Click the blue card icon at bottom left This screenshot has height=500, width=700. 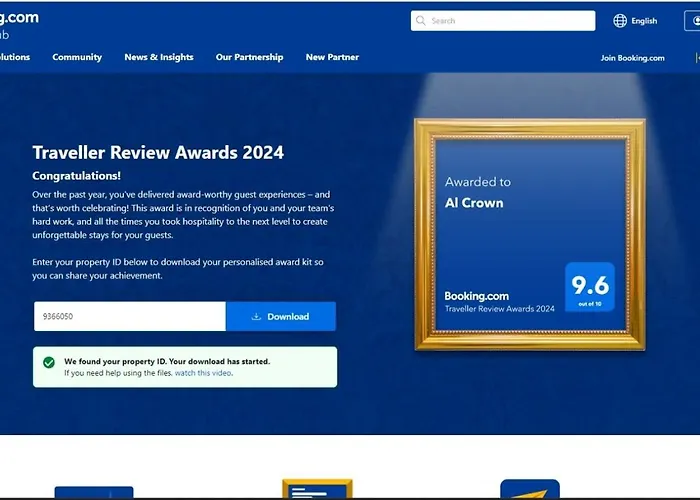click(x=94, y=492)
